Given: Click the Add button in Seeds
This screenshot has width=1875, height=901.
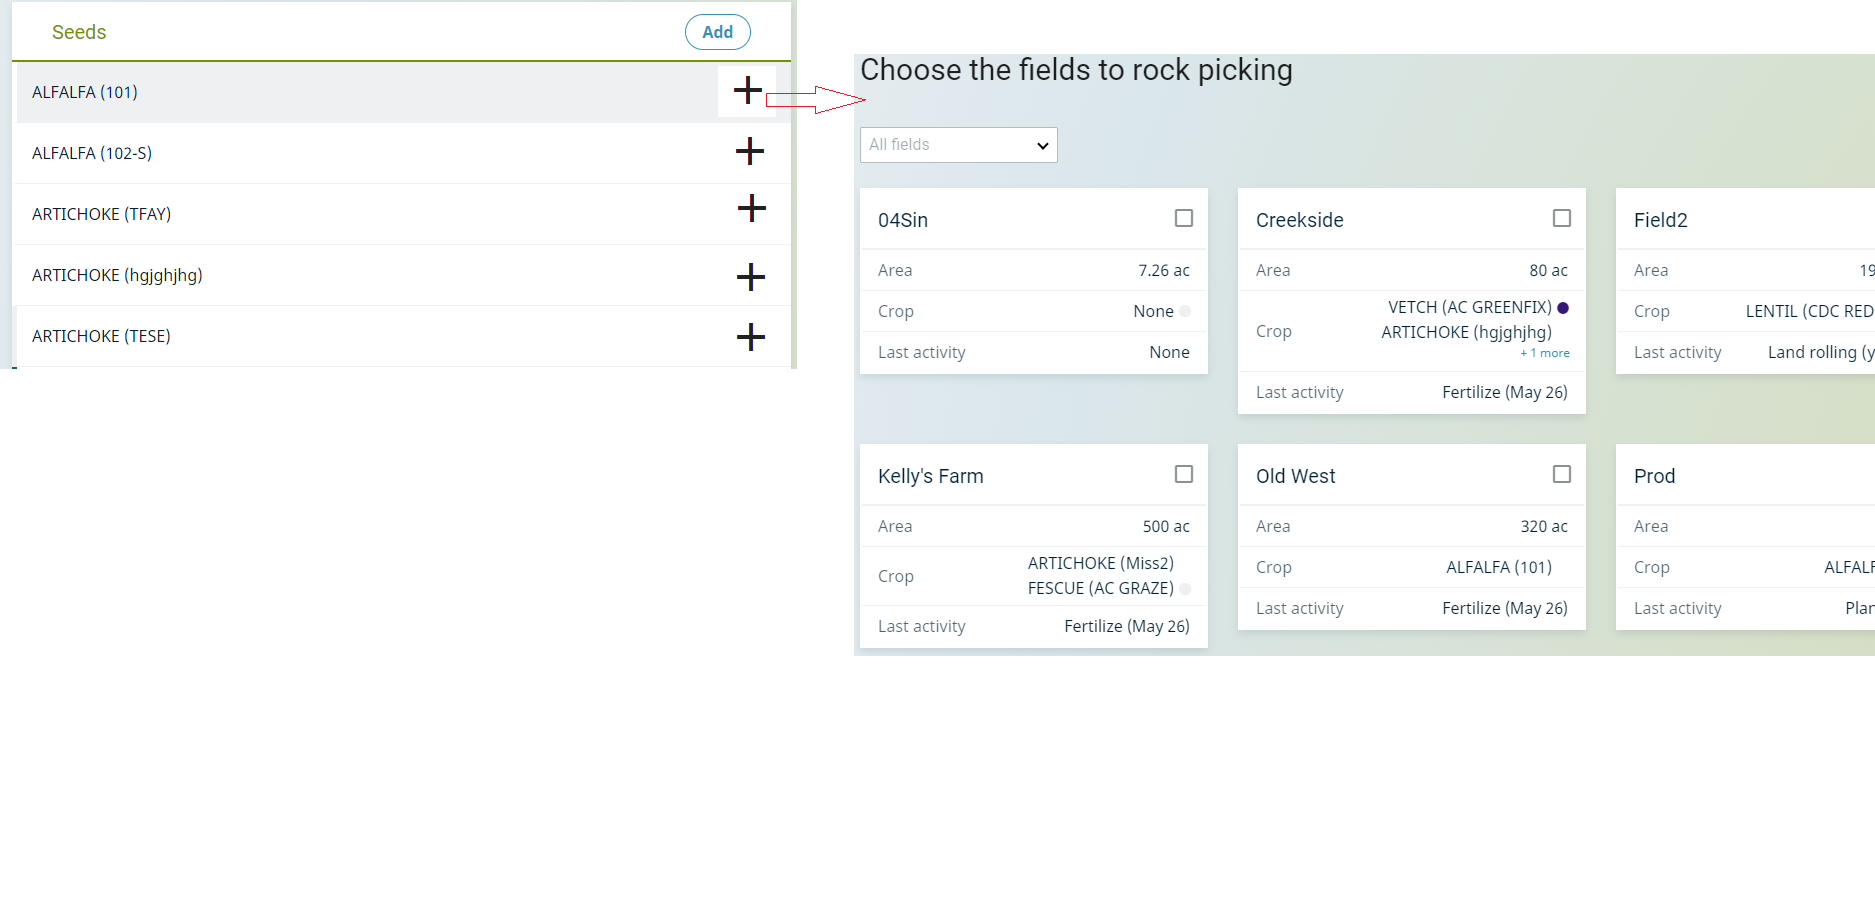Looking at the screenshot, I should point(717,32).
